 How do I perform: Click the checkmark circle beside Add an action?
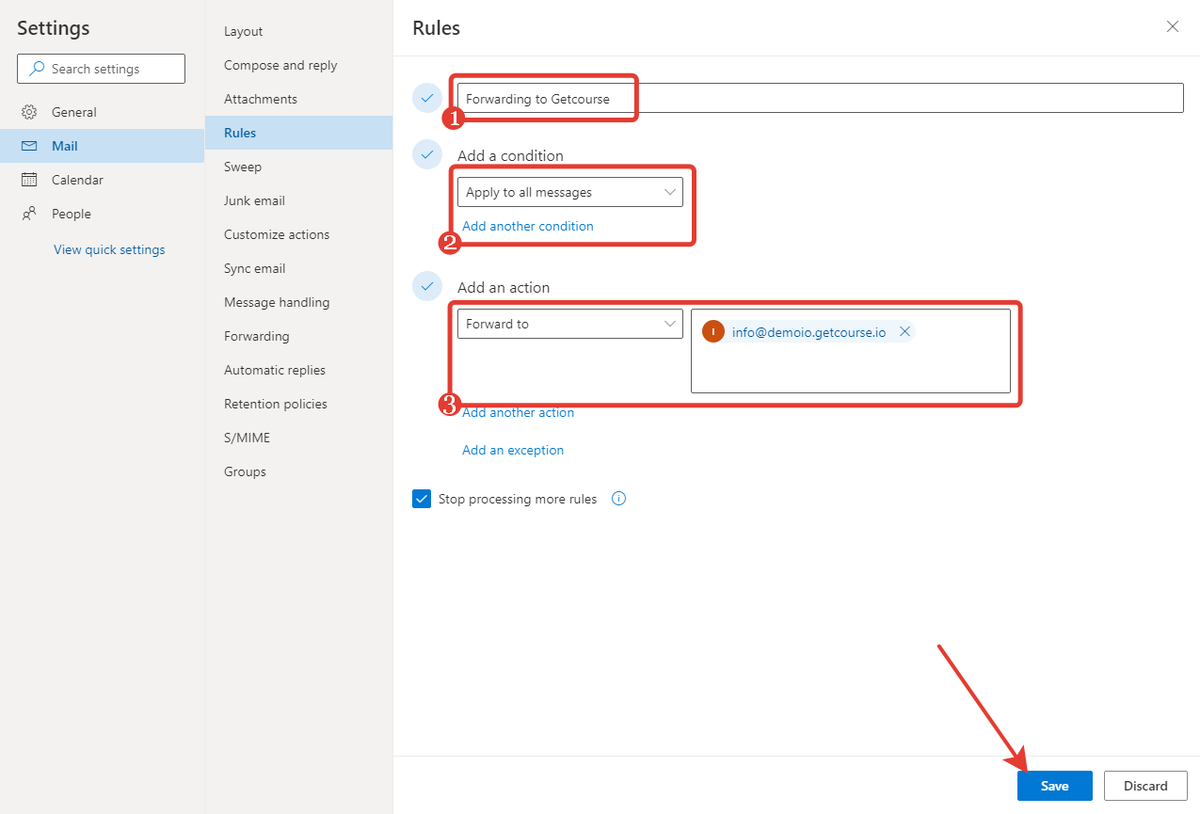click(427, 287)
